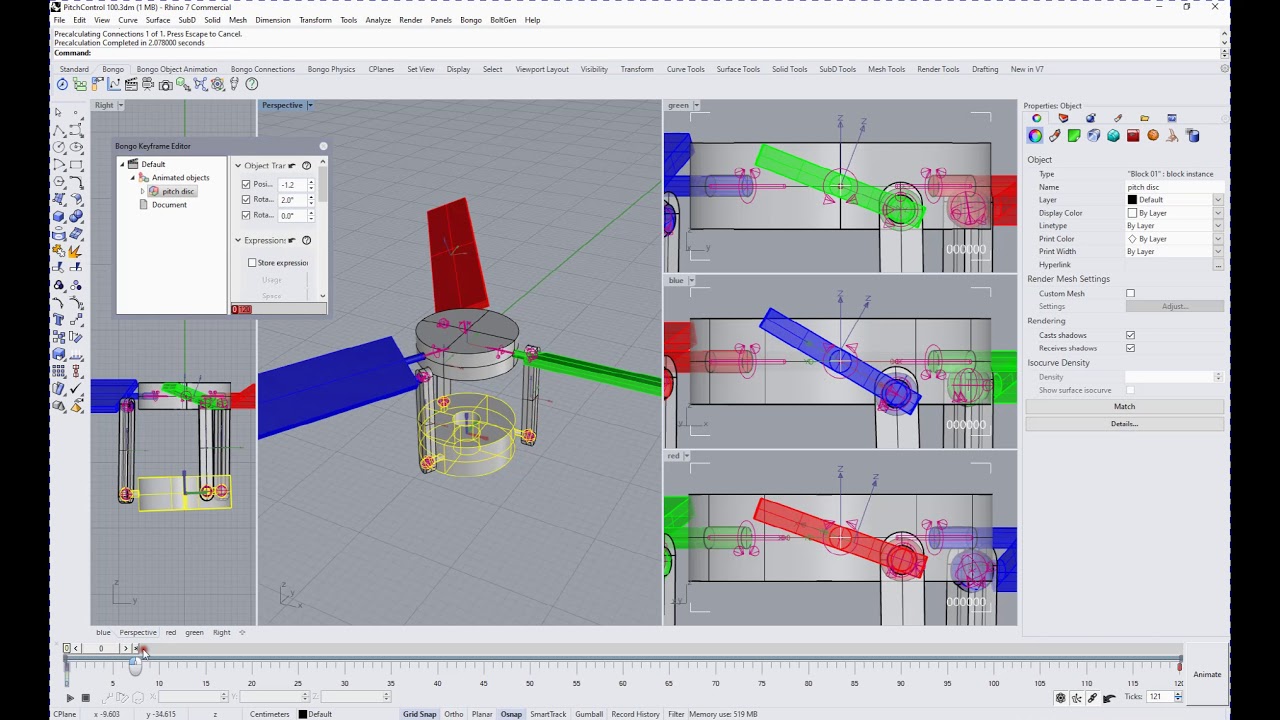Open the Layer dropdown in Properties
This screenshot has height=720, width=1280.
coord(1217,200)
